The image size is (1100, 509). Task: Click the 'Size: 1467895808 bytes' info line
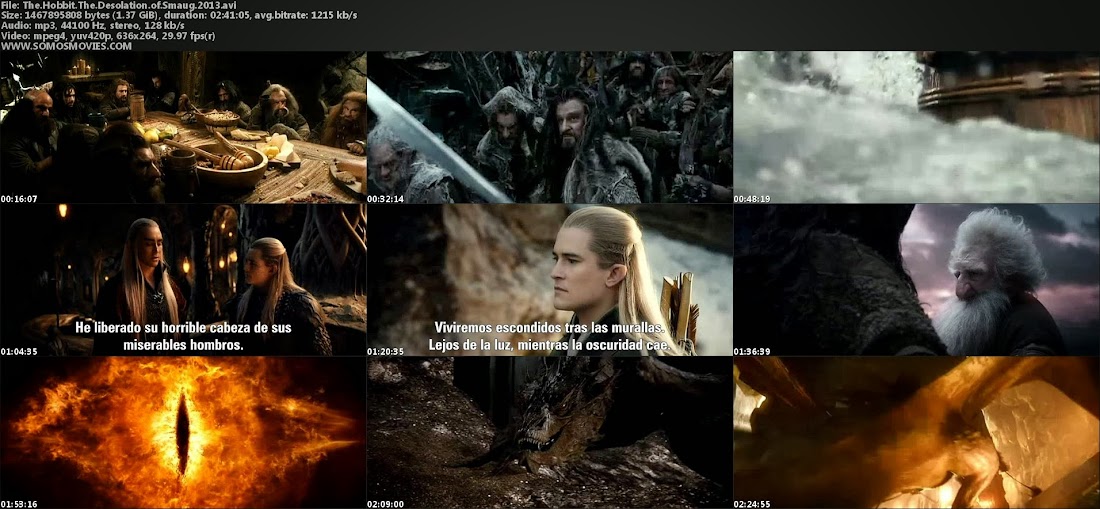(180, 15)
